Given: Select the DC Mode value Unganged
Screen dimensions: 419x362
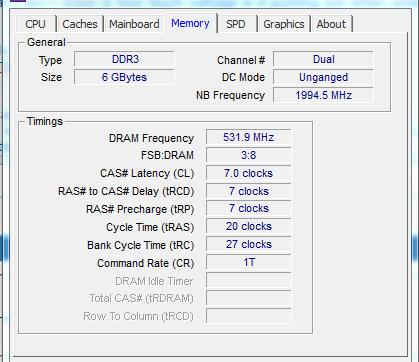Looking at the screenshot, I should click(x=323, y=77).
